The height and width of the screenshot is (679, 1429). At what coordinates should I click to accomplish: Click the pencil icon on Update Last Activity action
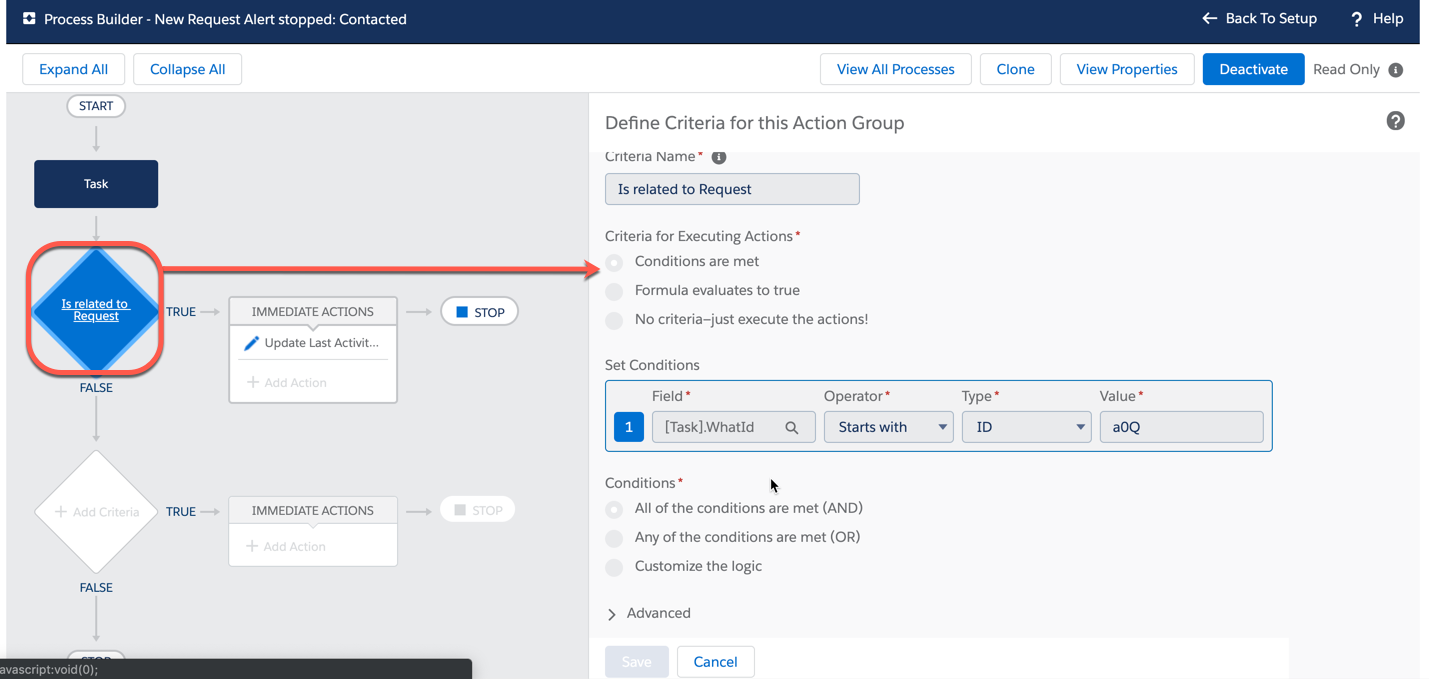coord(252,343)
